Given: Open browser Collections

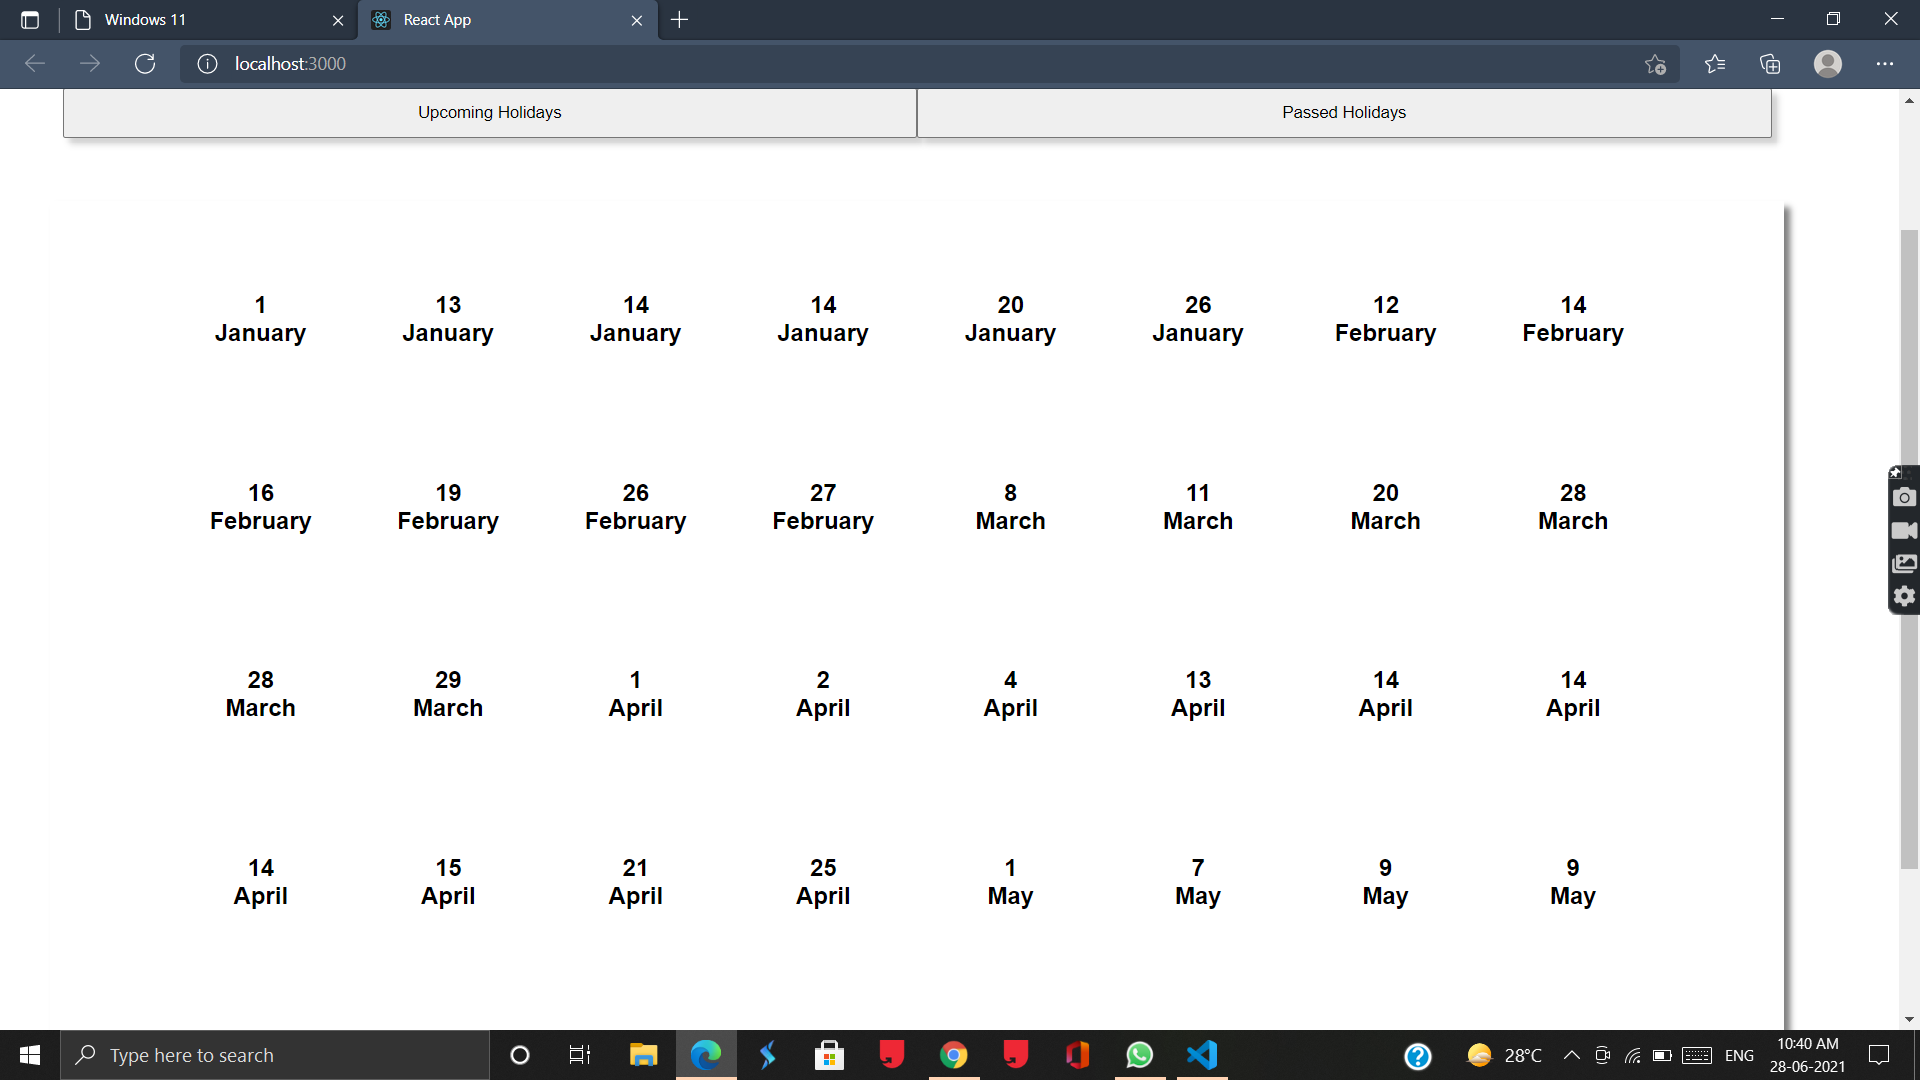Looking at the screenshot, I should 1770,64.
